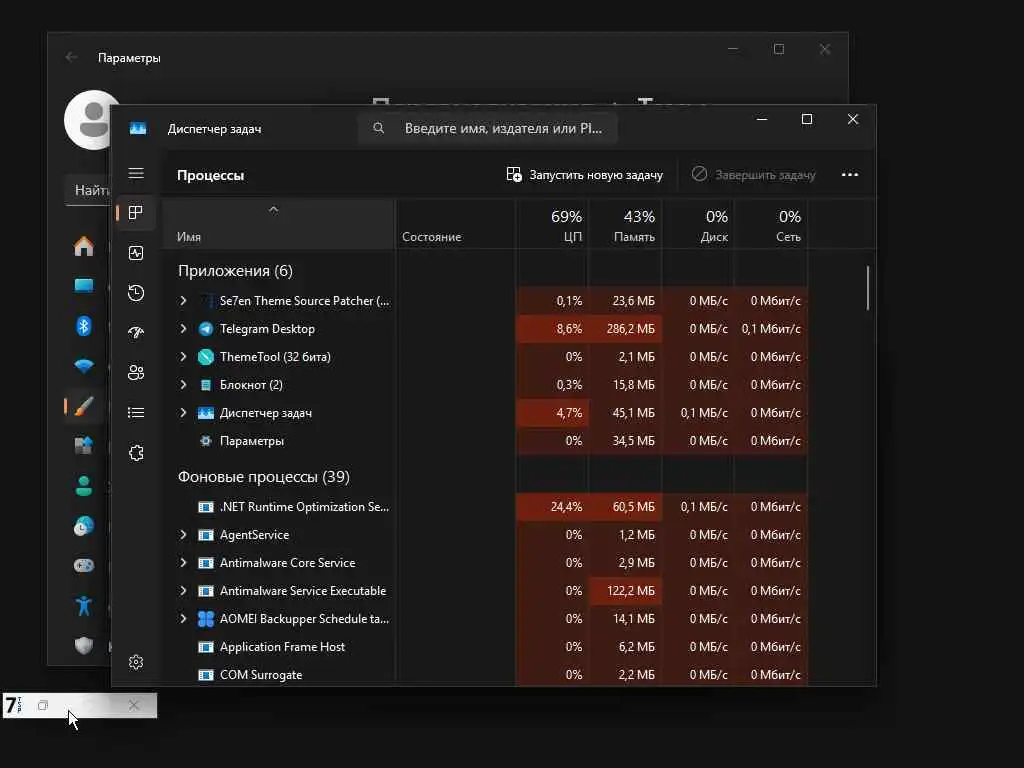
Task: Expand Antimalware Core Service process
Action: point(184,562)
